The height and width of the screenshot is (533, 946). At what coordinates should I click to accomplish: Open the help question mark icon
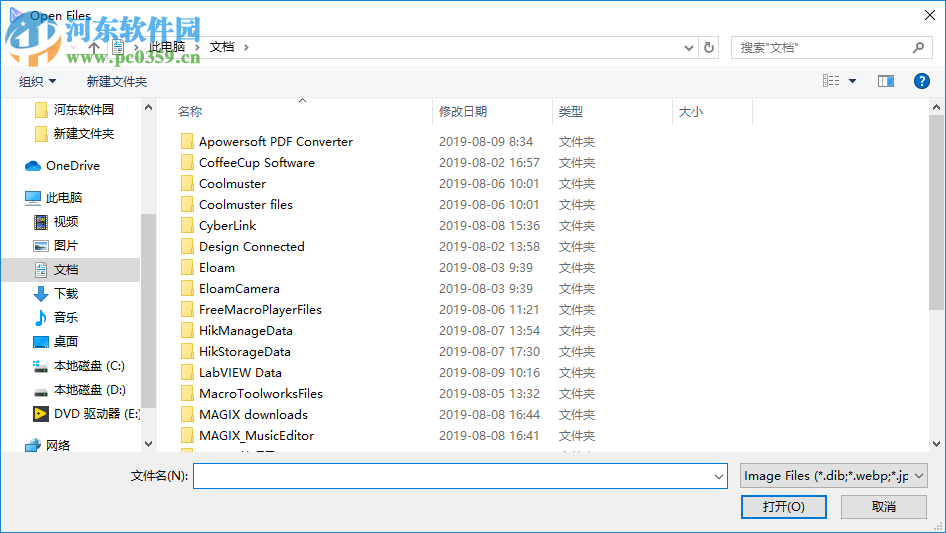(x=921, y=81)
